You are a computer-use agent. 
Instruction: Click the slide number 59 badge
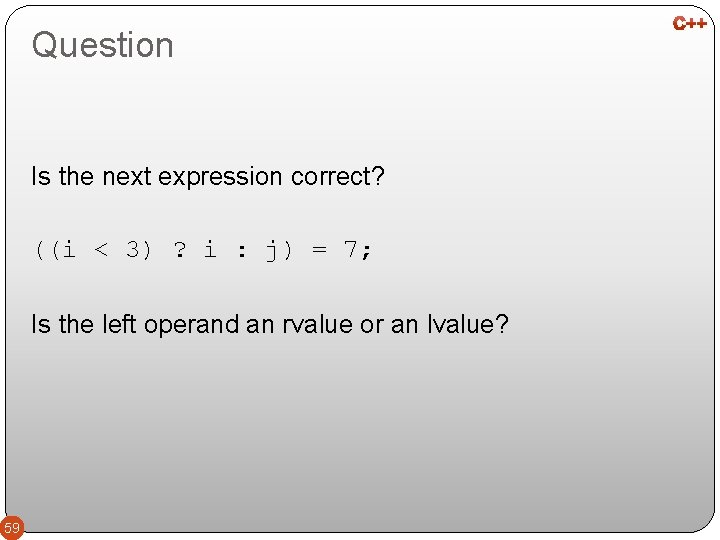[x=12, y=527]
